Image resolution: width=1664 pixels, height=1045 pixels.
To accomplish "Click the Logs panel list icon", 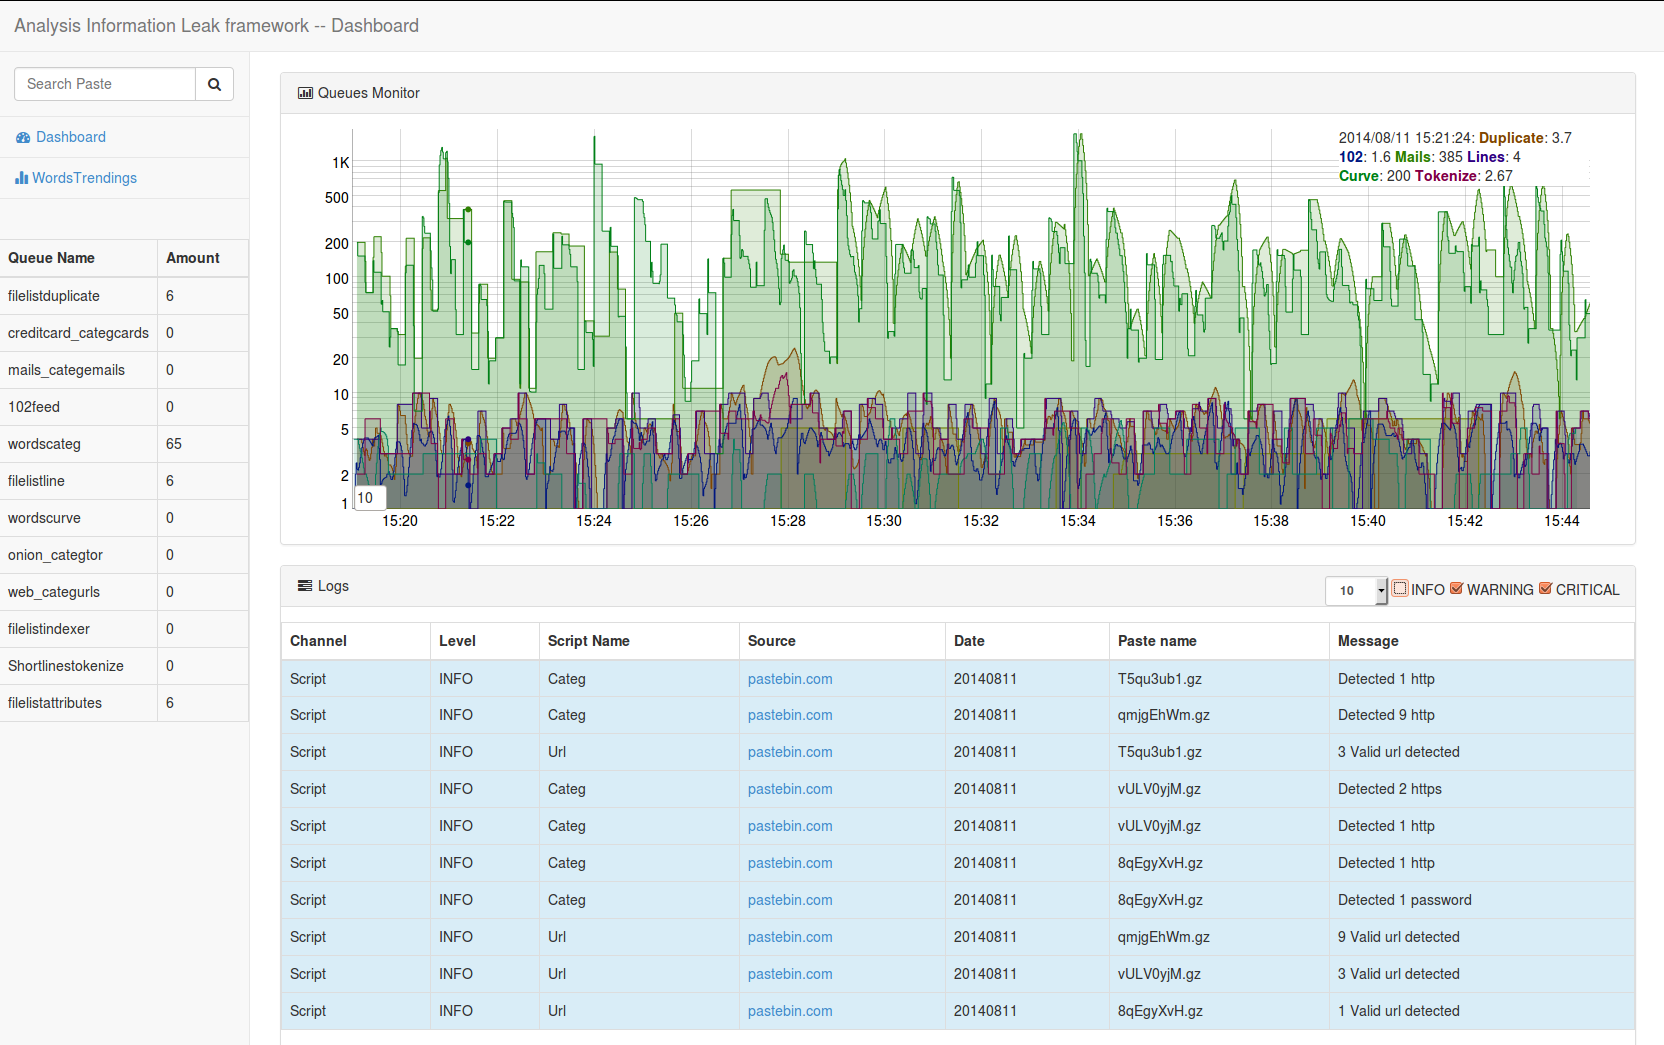I will click(x=305, y=586).
